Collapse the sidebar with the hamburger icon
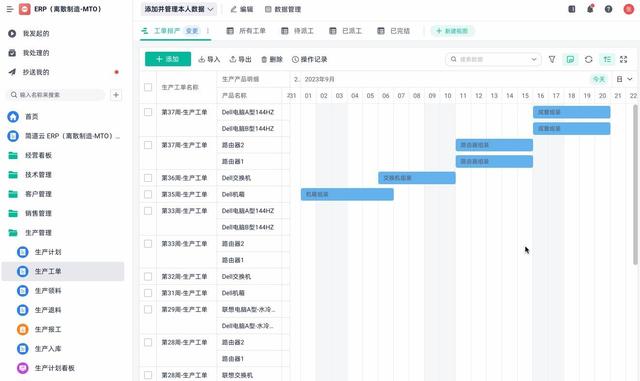Viewport: 640px width, 381px height. tap(10, 9)
